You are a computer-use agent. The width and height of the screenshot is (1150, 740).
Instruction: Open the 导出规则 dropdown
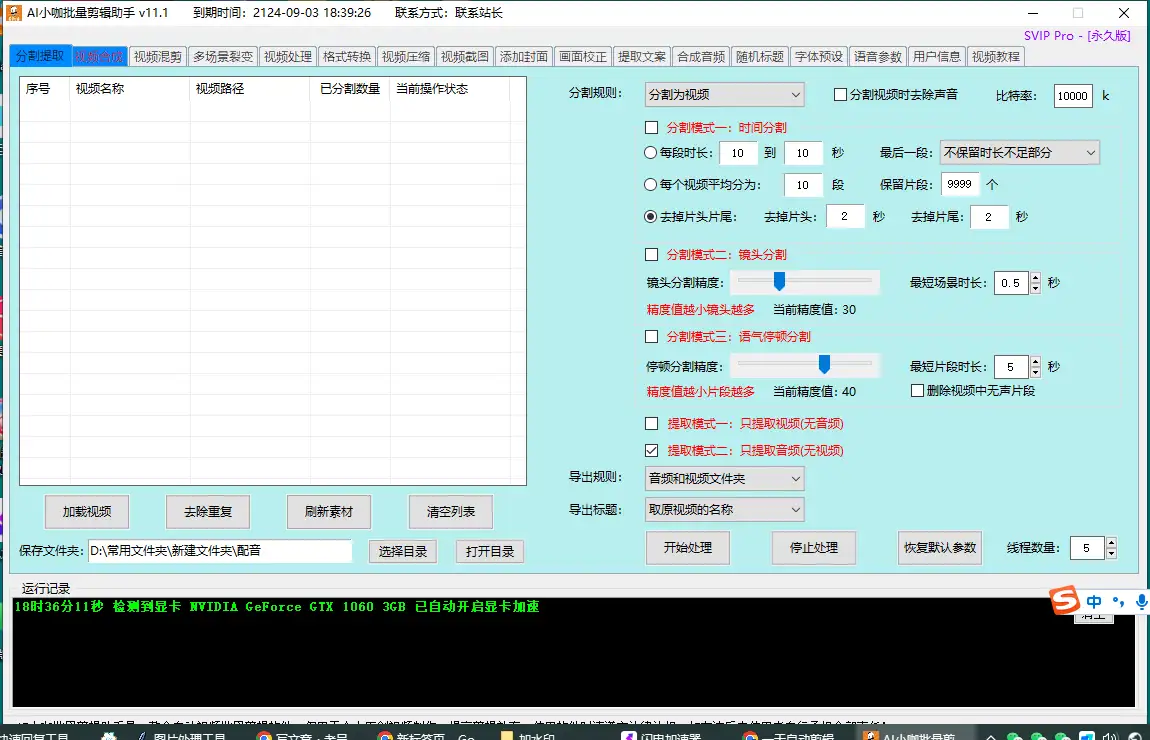click(724, 479)
